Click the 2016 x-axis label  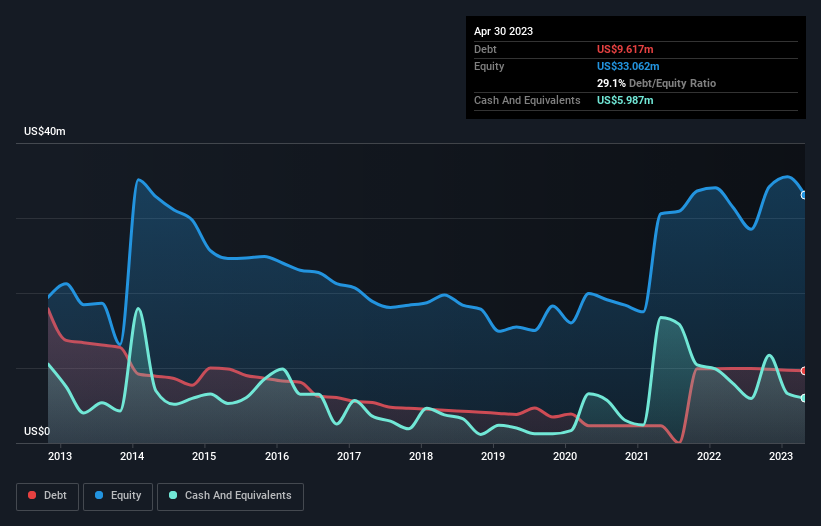click(277, 456)
